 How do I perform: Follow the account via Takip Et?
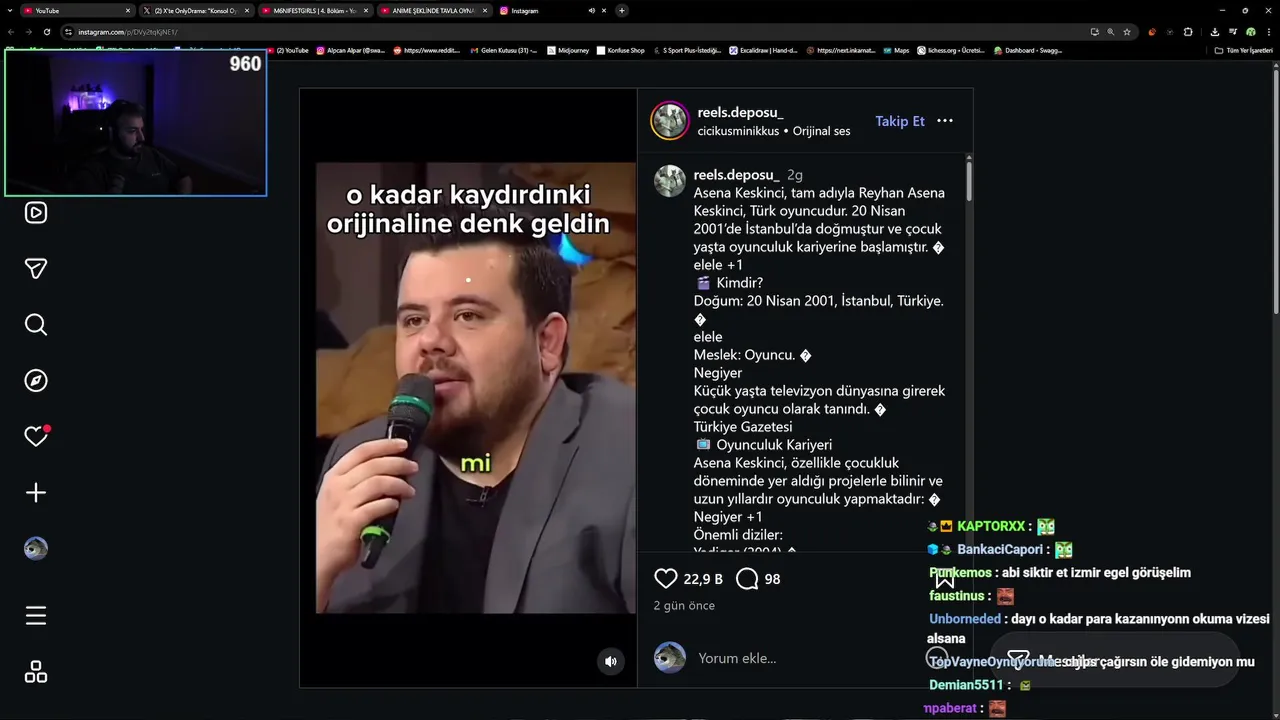pos(900,121)
